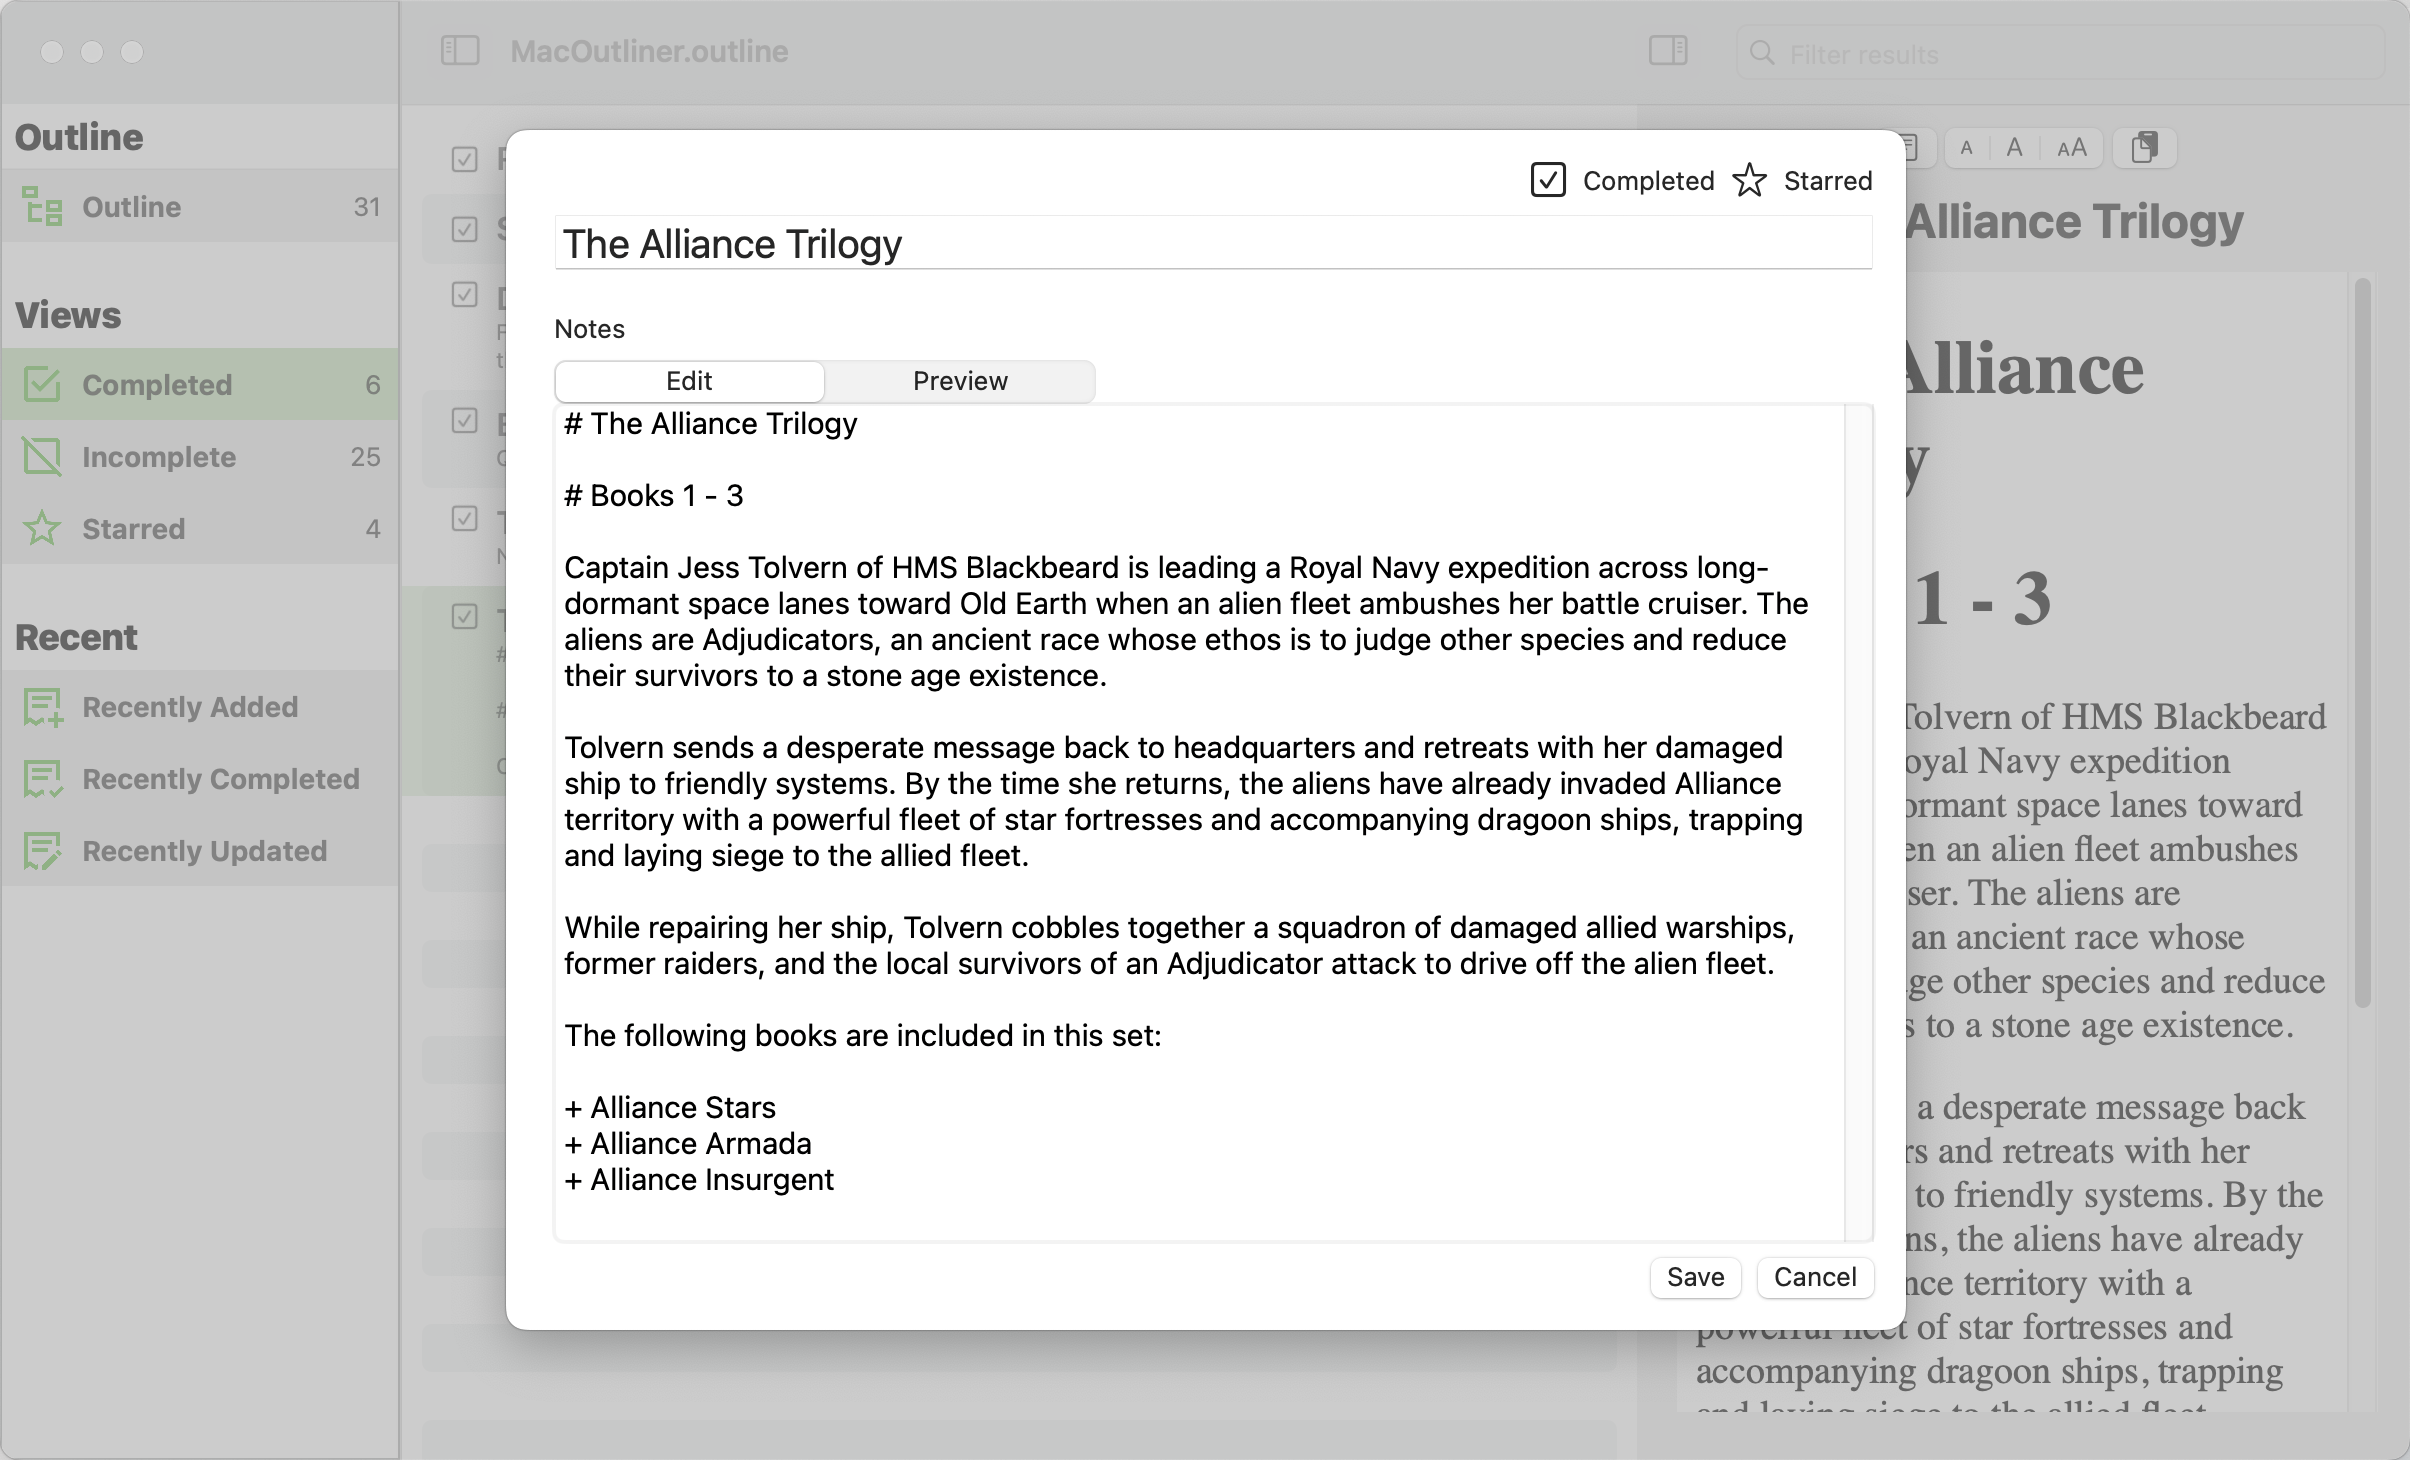The image size is (2410, 1460).
Task: Toggle the Starred checkbox on item
Action: (x=1752, y=179)
